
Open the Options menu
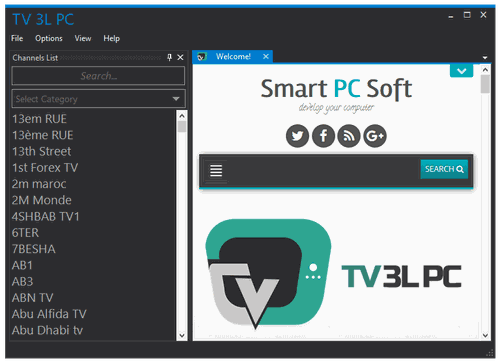point(49,38)
